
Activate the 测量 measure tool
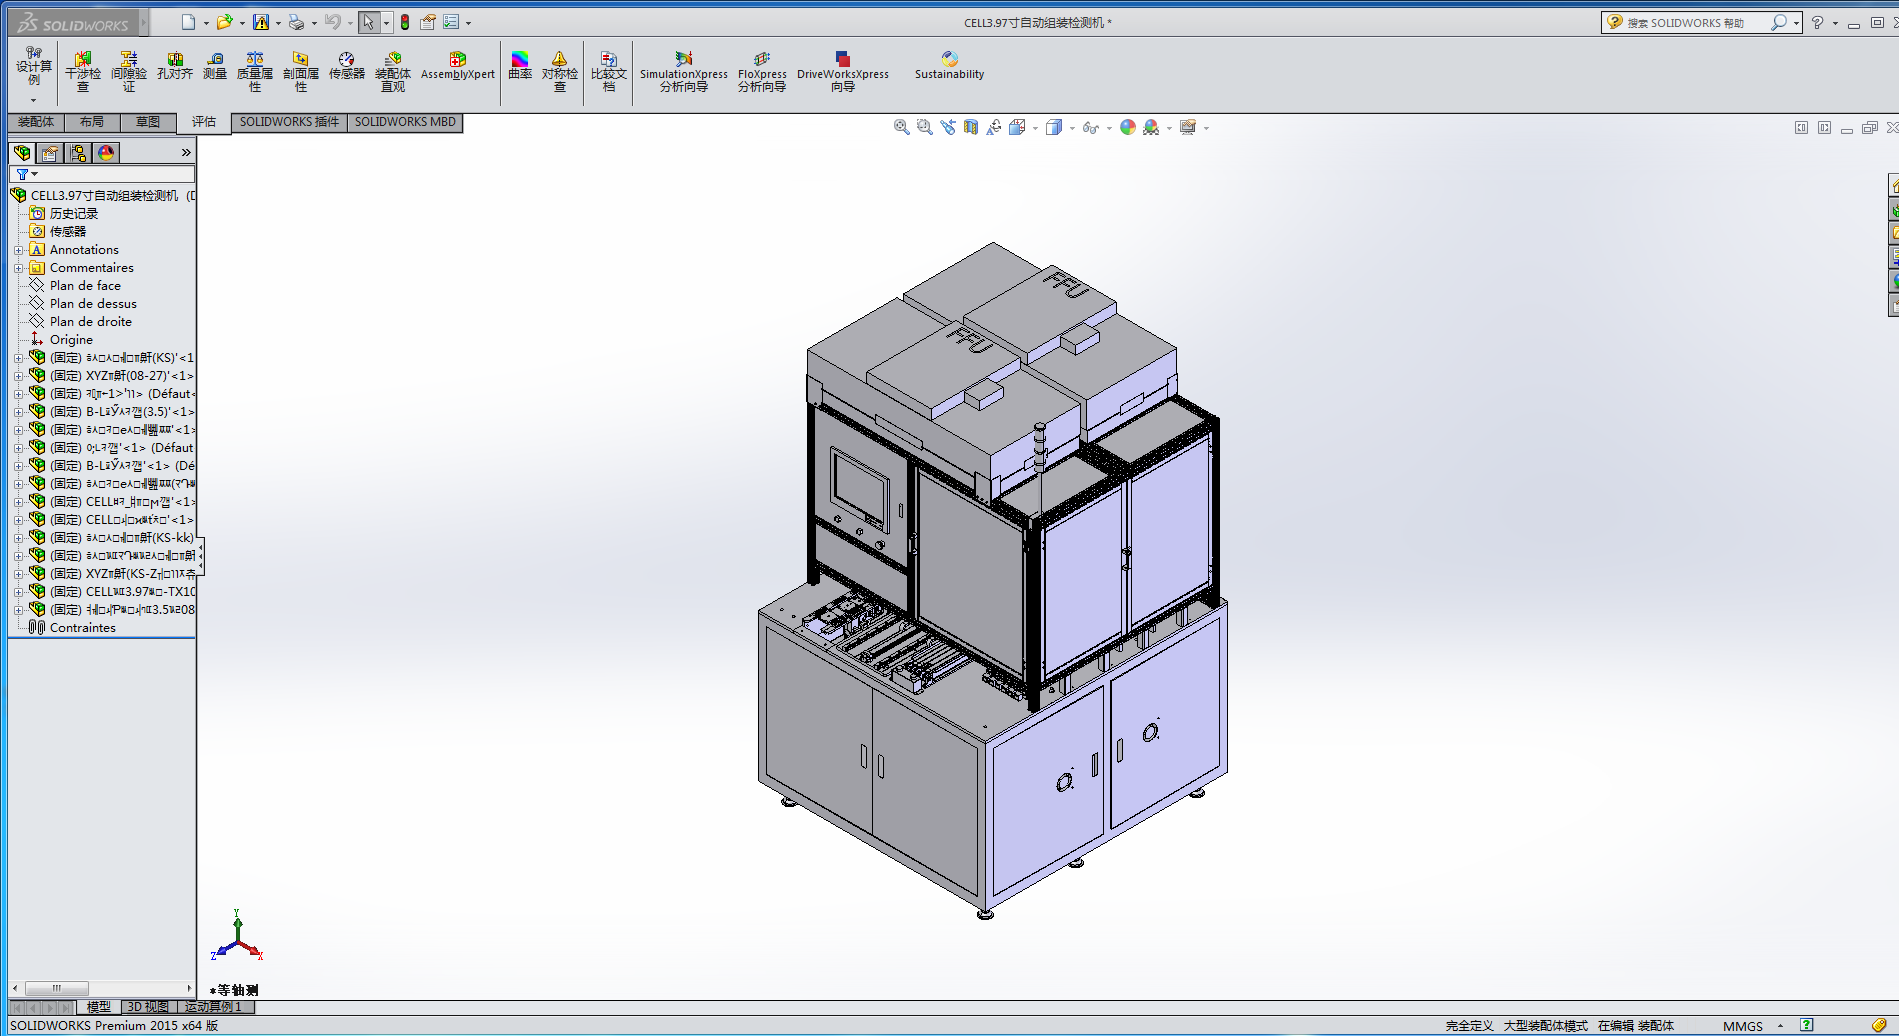click(215, 66)
